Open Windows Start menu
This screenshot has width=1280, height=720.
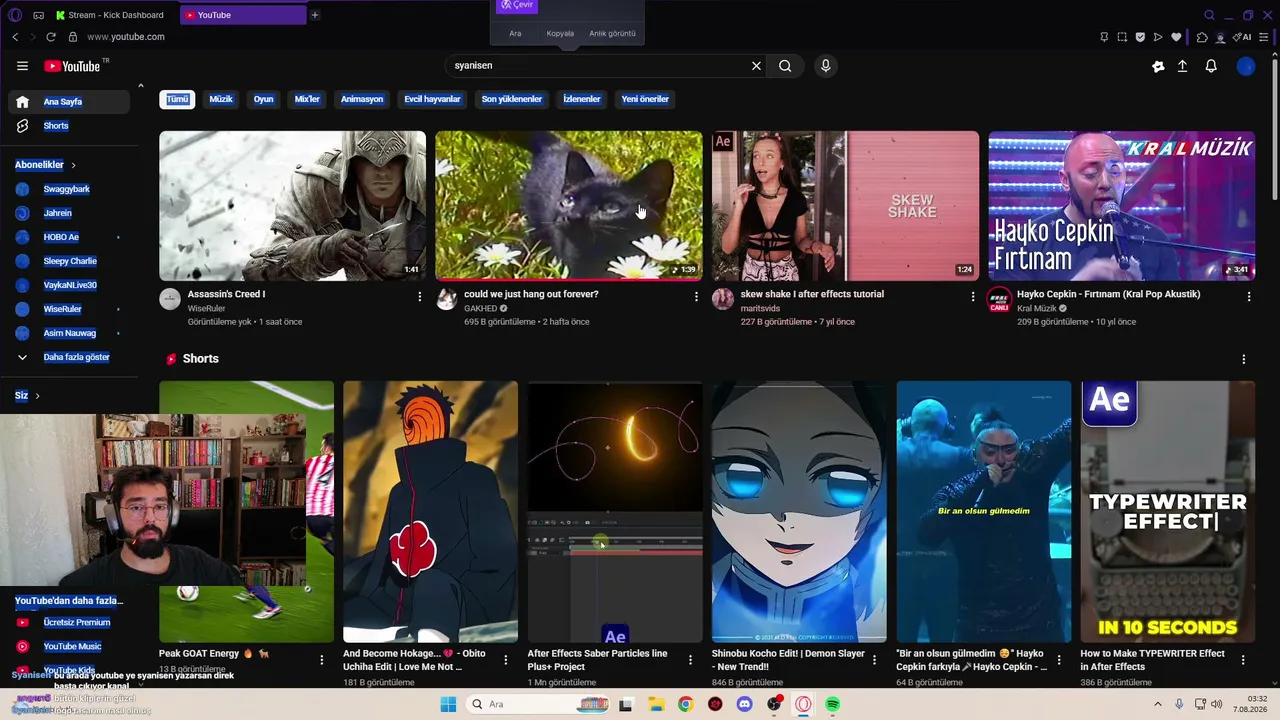(x=448, y=704)
